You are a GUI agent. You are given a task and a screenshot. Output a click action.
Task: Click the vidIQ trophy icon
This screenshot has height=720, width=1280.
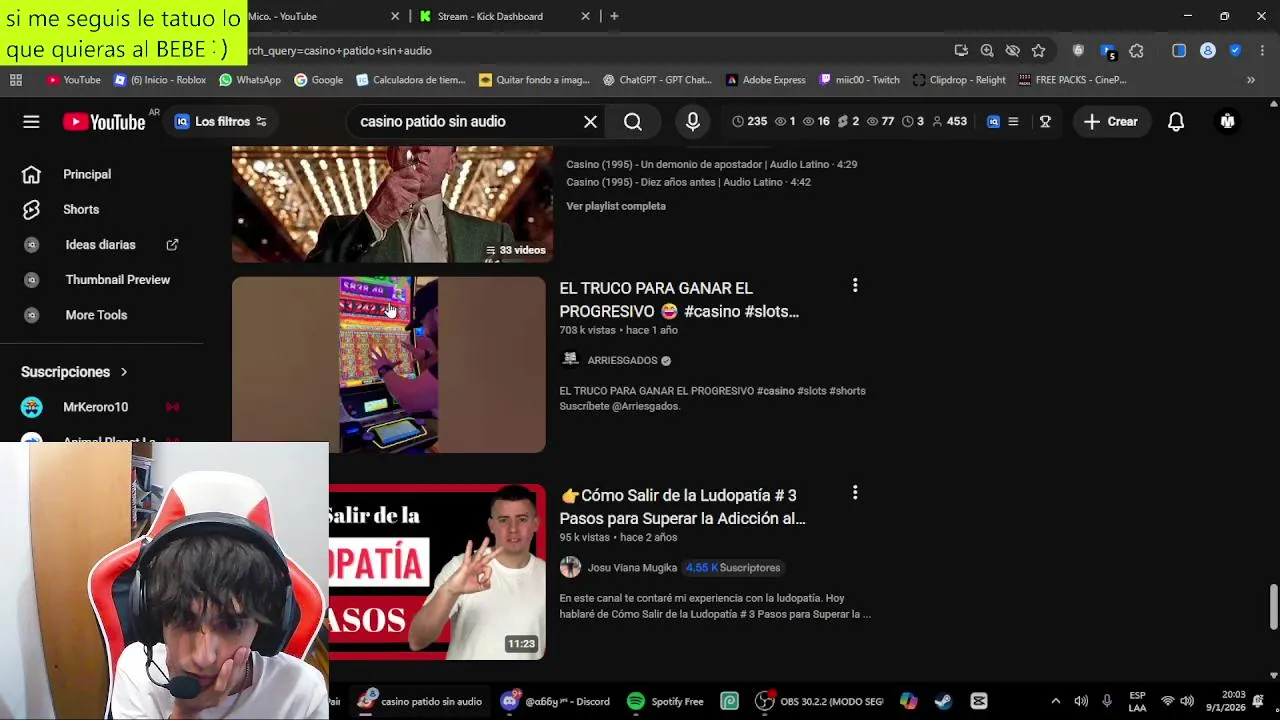1045,121
